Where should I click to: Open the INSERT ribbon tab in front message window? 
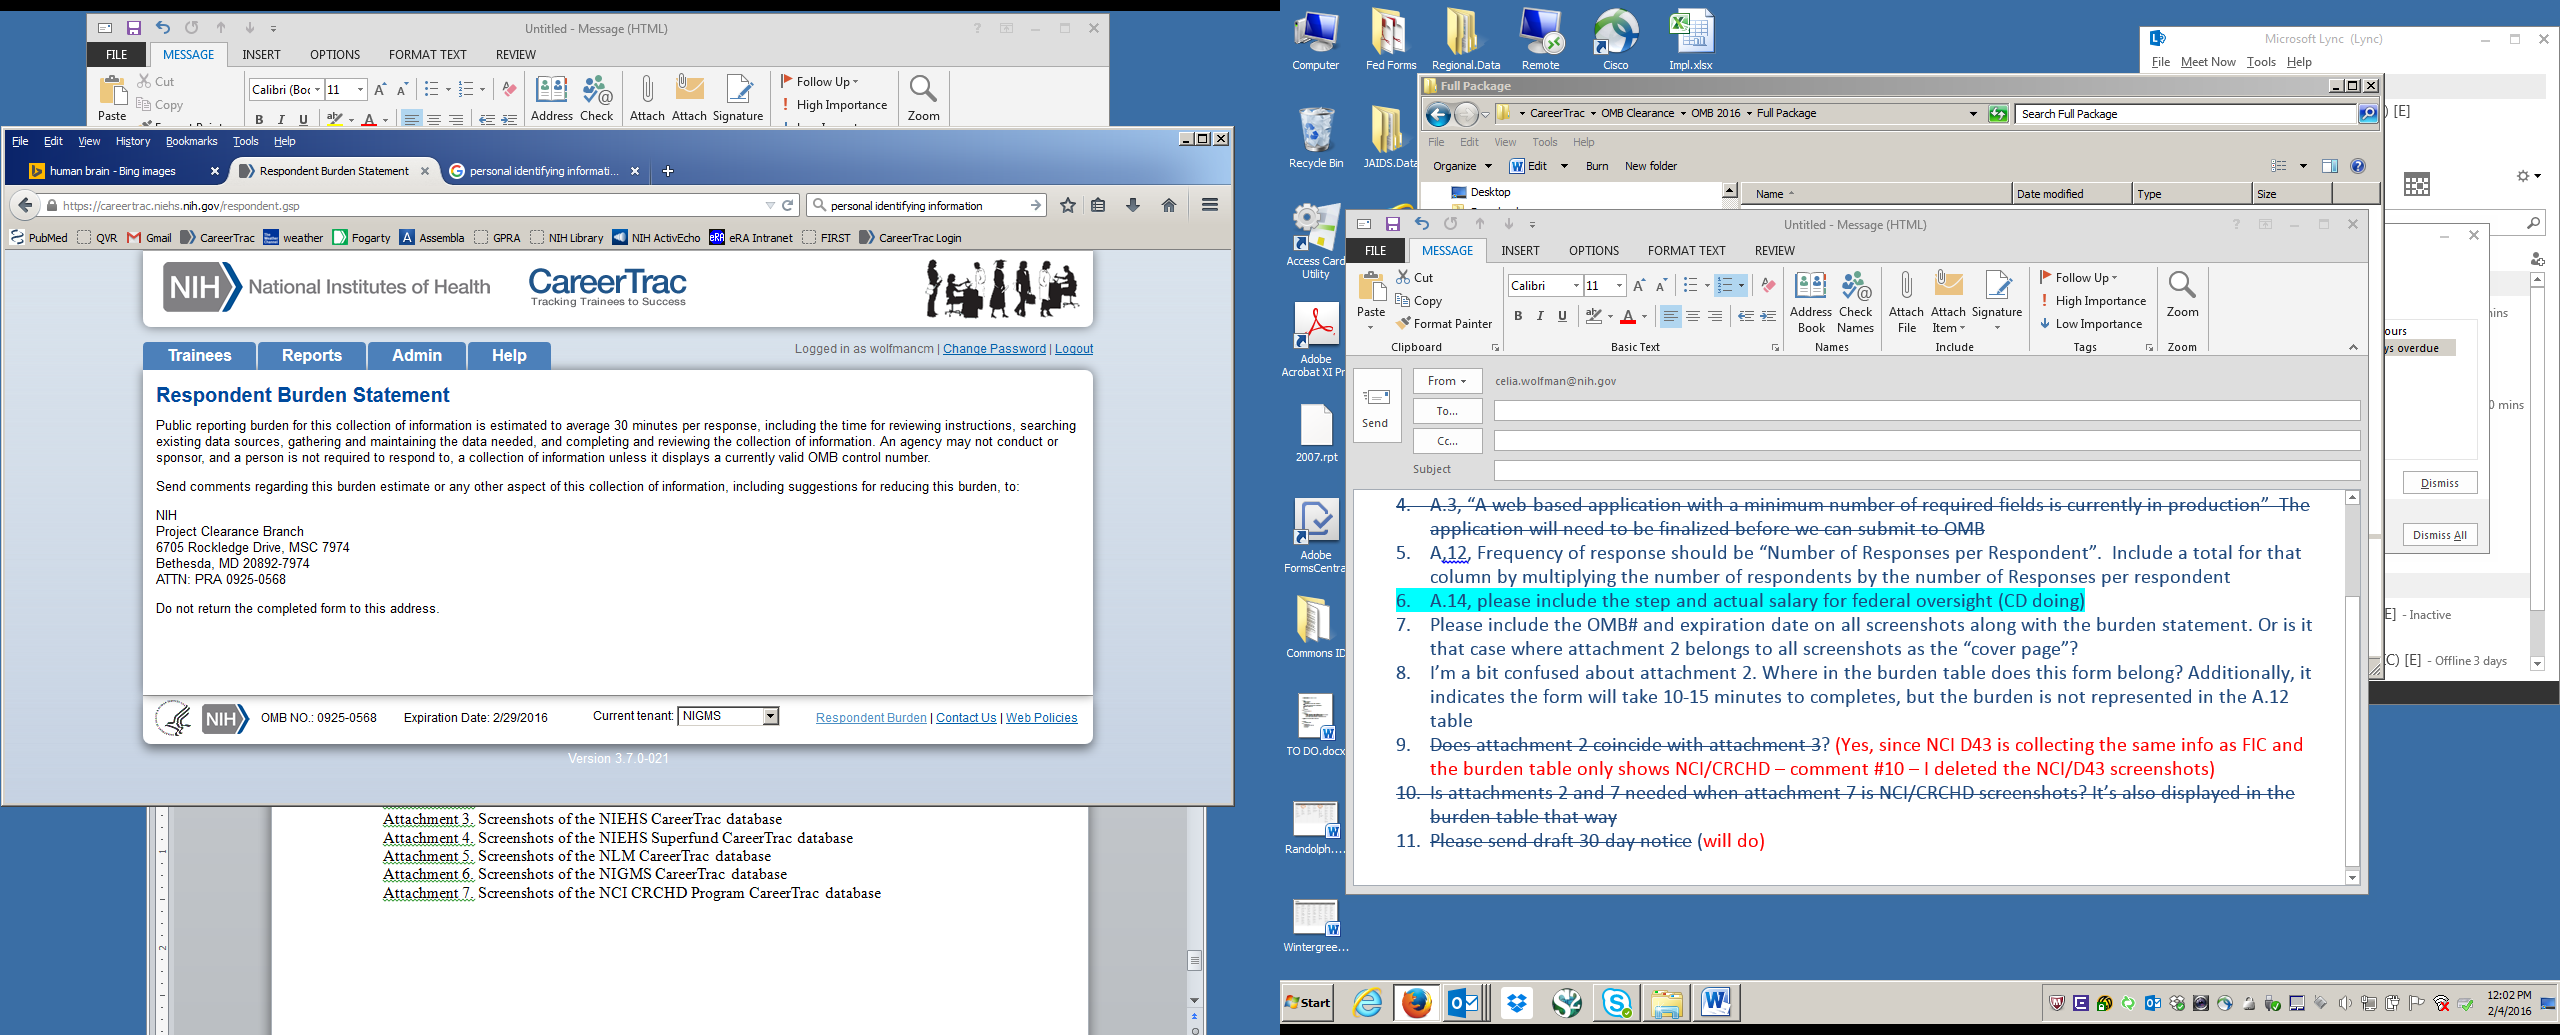(x=1520, y=251)
